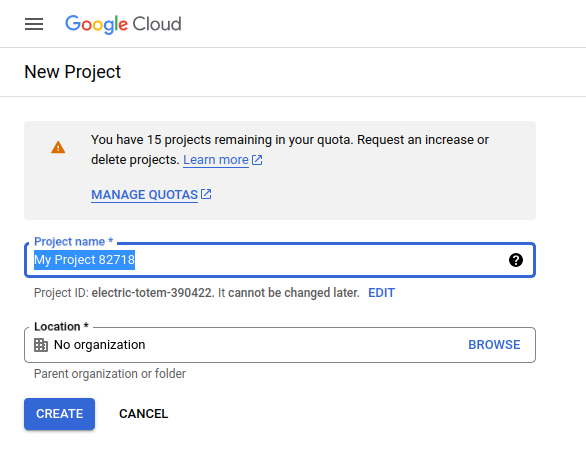Click the No organization location text
This screenshot has height=473, width=586.
coord(99,344)
